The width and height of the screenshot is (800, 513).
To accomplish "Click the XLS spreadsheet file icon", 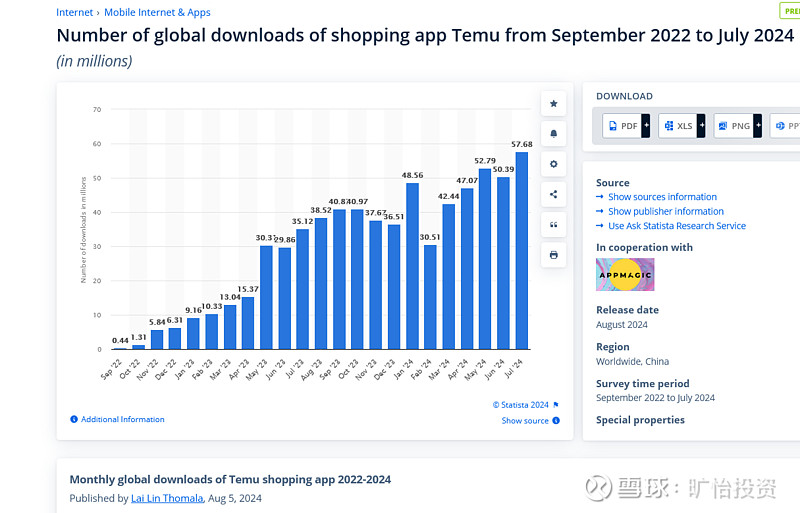I will click(x=669, y=126).
